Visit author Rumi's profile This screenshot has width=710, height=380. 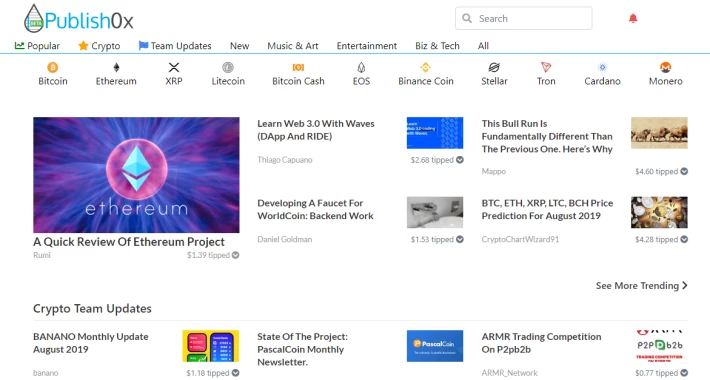[x=42, y=255]
